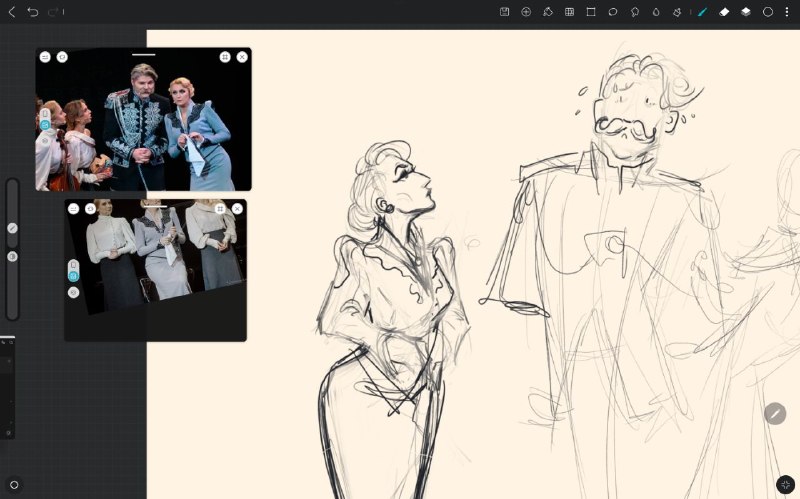Open the circular plus import icon
The height and width of the screenshot is (499, 800).
(x=526, y=12)
